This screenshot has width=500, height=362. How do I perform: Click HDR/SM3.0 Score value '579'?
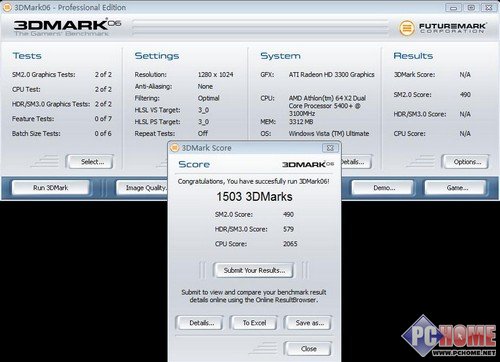[288, 229]
